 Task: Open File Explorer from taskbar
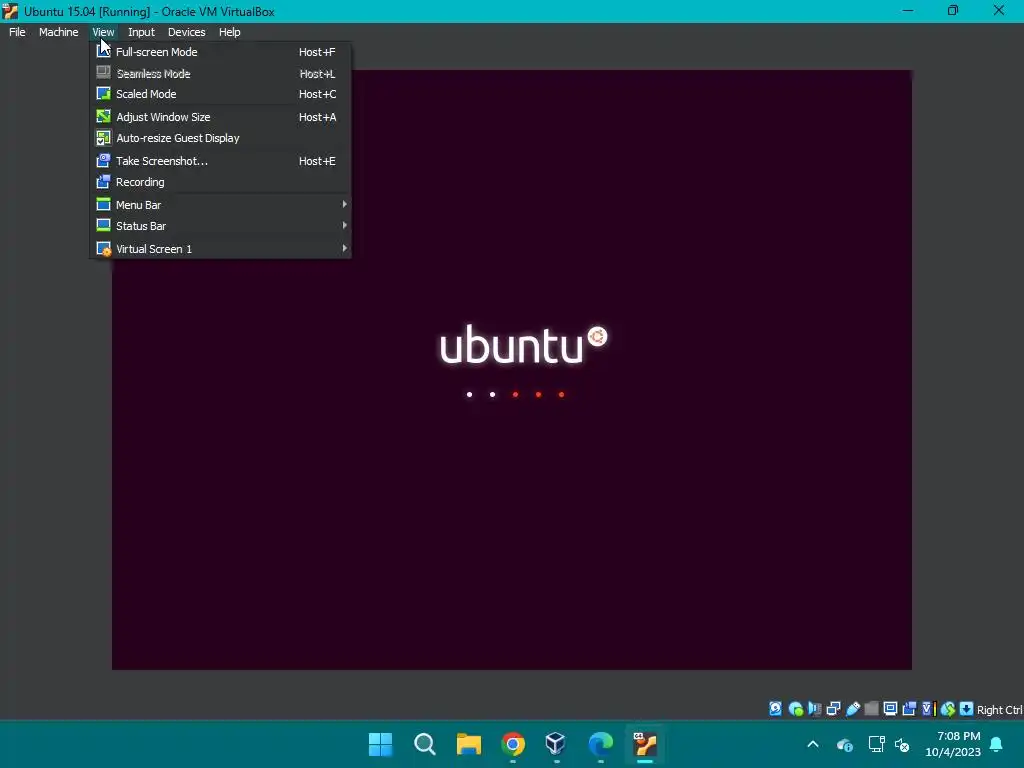(x=468, y=744)
